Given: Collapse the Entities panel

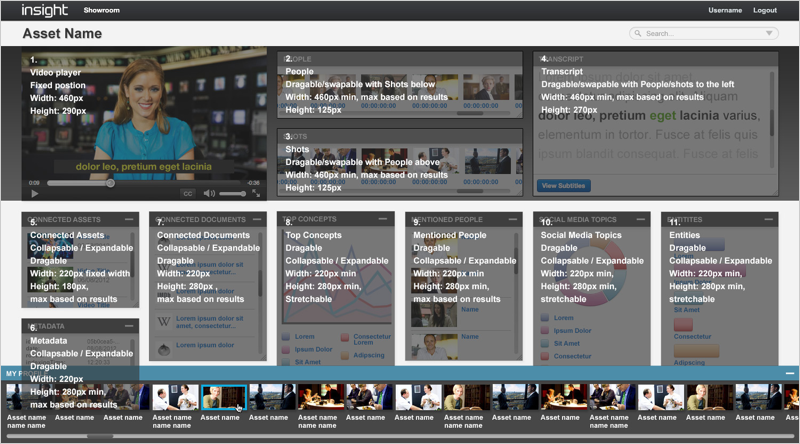Looking at the screenshot, I should click(x=769, y=219).
